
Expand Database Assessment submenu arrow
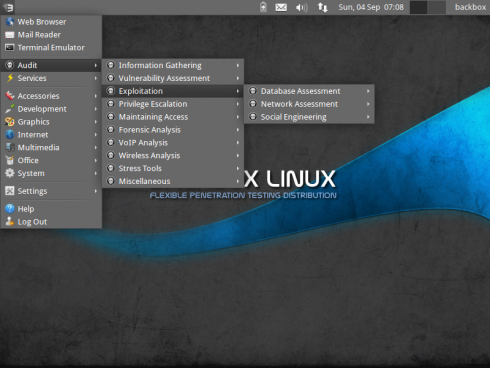point(368,91)
